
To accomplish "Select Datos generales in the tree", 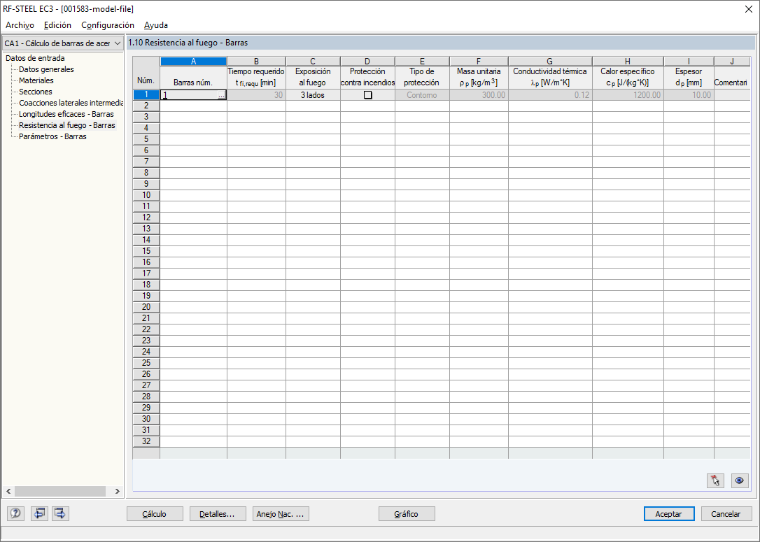I will (46, 69).
